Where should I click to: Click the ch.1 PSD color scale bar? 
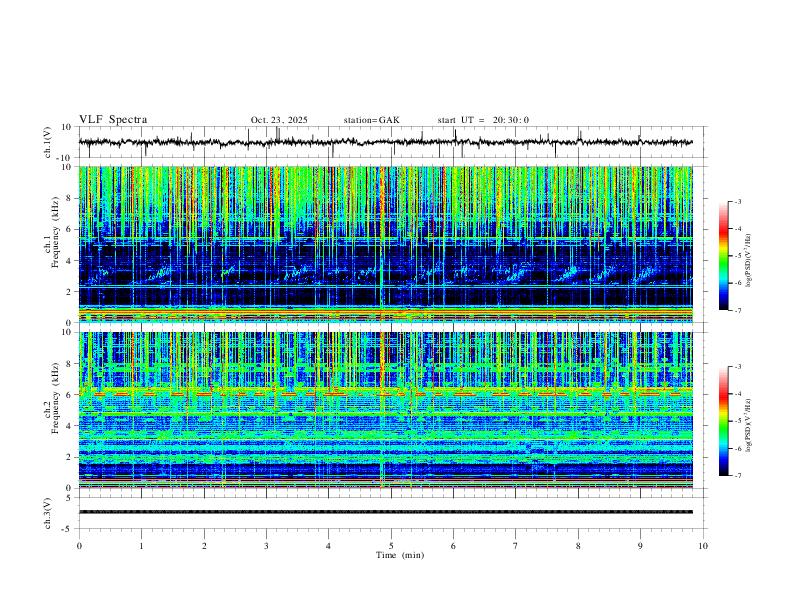[x=723, y=256]
